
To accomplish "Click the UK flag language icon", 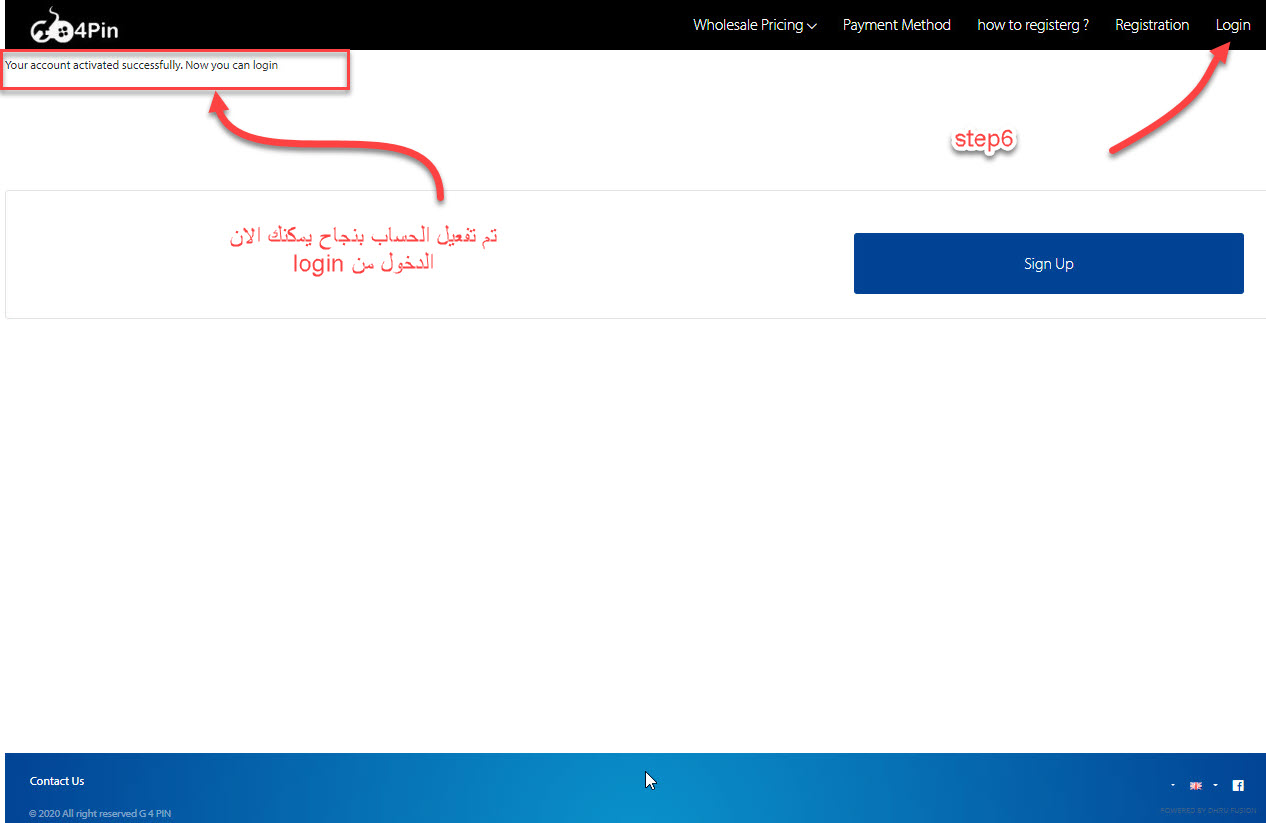I will point(1195,786).
